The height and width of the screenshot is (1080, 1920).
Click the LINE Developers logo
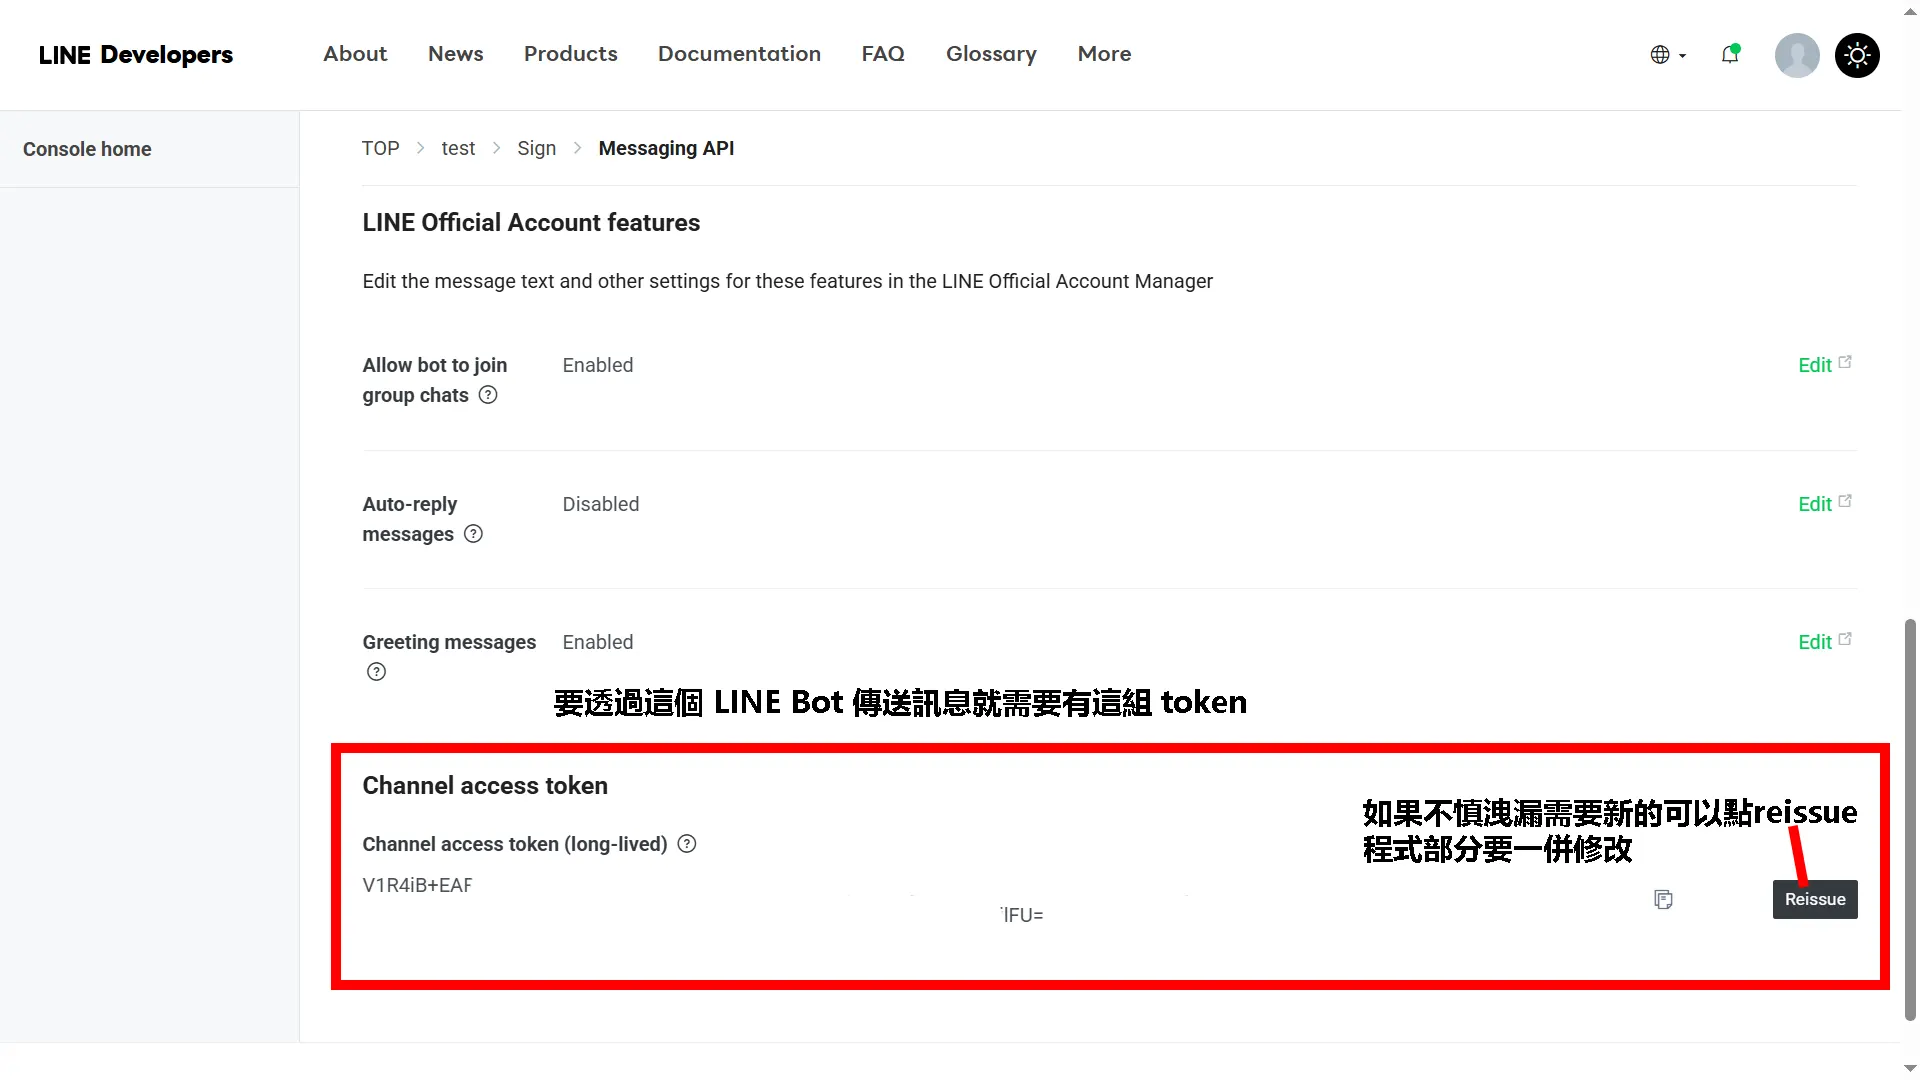coord(136,55)
